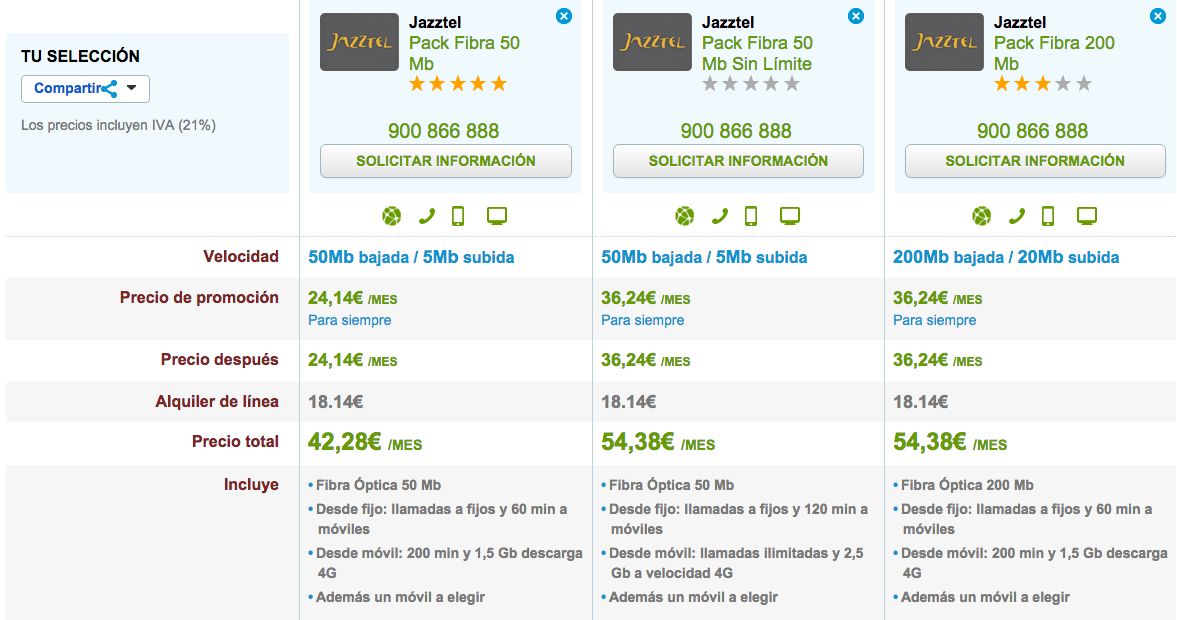Click landline phone icon under Pack Fibra 50 Mb

[426, 216]
